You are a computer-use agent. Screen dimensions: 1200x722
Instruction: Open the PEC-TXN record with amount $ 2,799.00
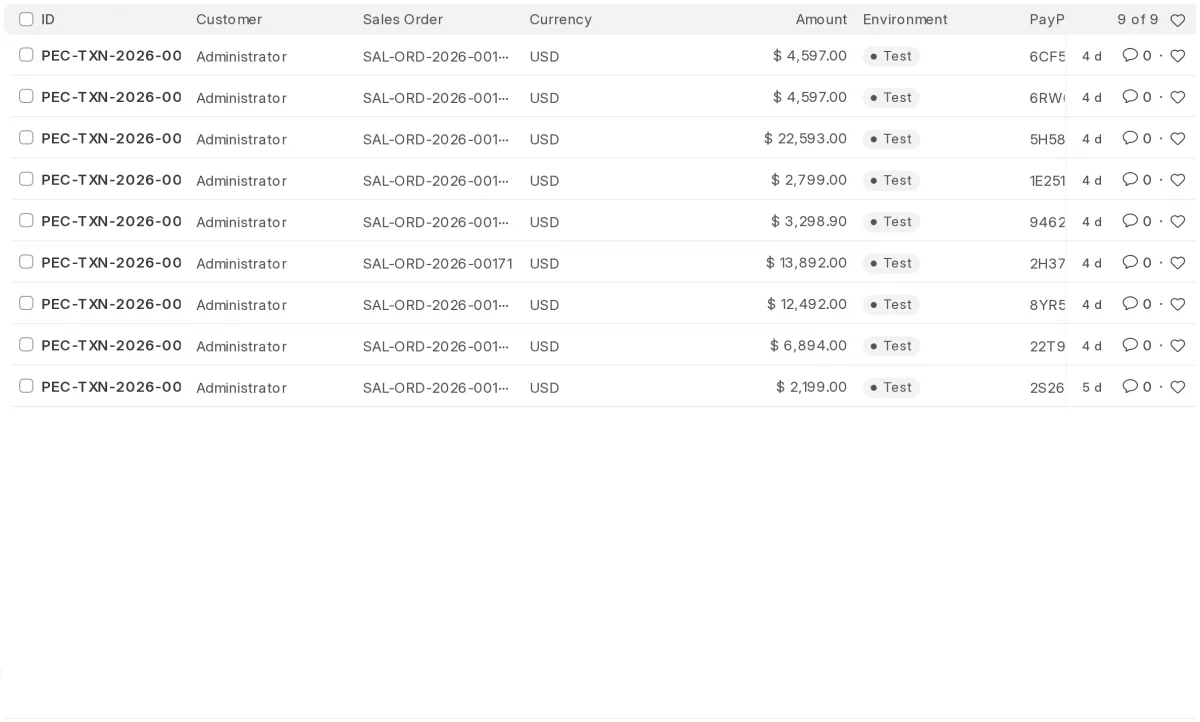click(111, 180)
